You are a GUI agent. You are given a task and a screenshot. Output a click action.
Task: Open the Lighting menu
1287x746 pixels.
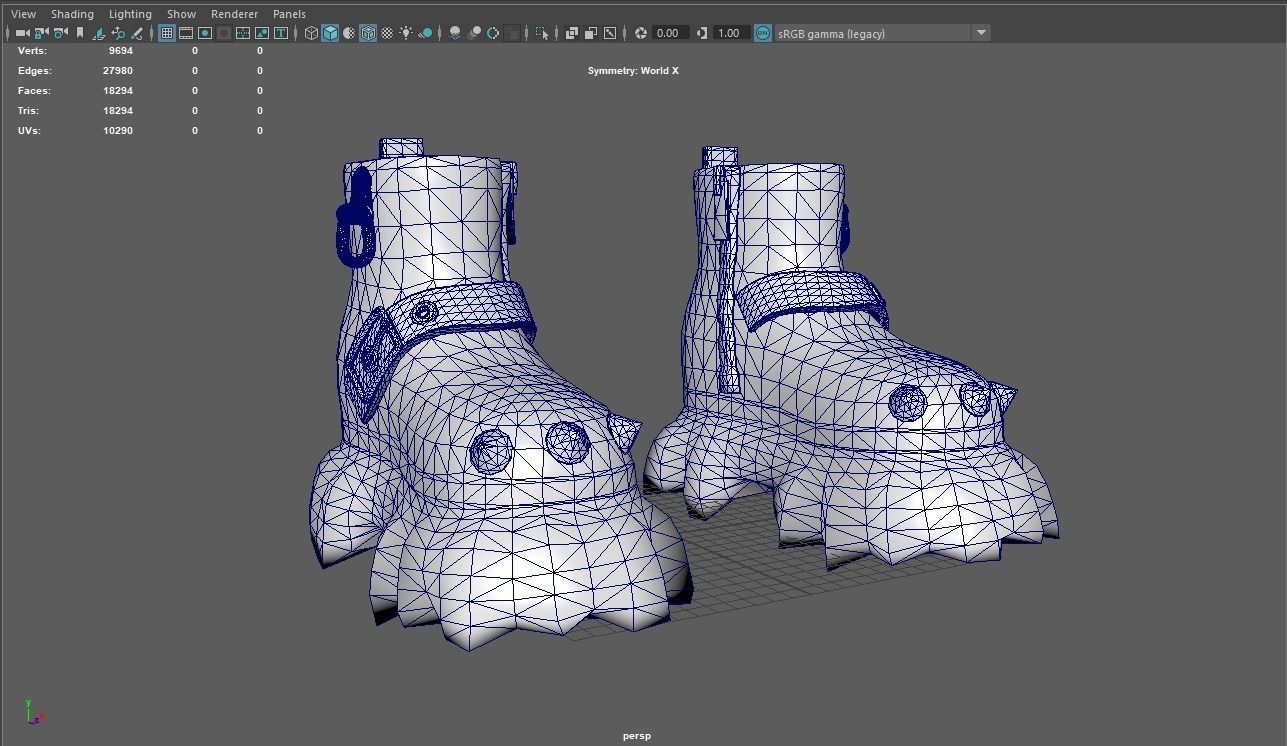pos(130,14)
